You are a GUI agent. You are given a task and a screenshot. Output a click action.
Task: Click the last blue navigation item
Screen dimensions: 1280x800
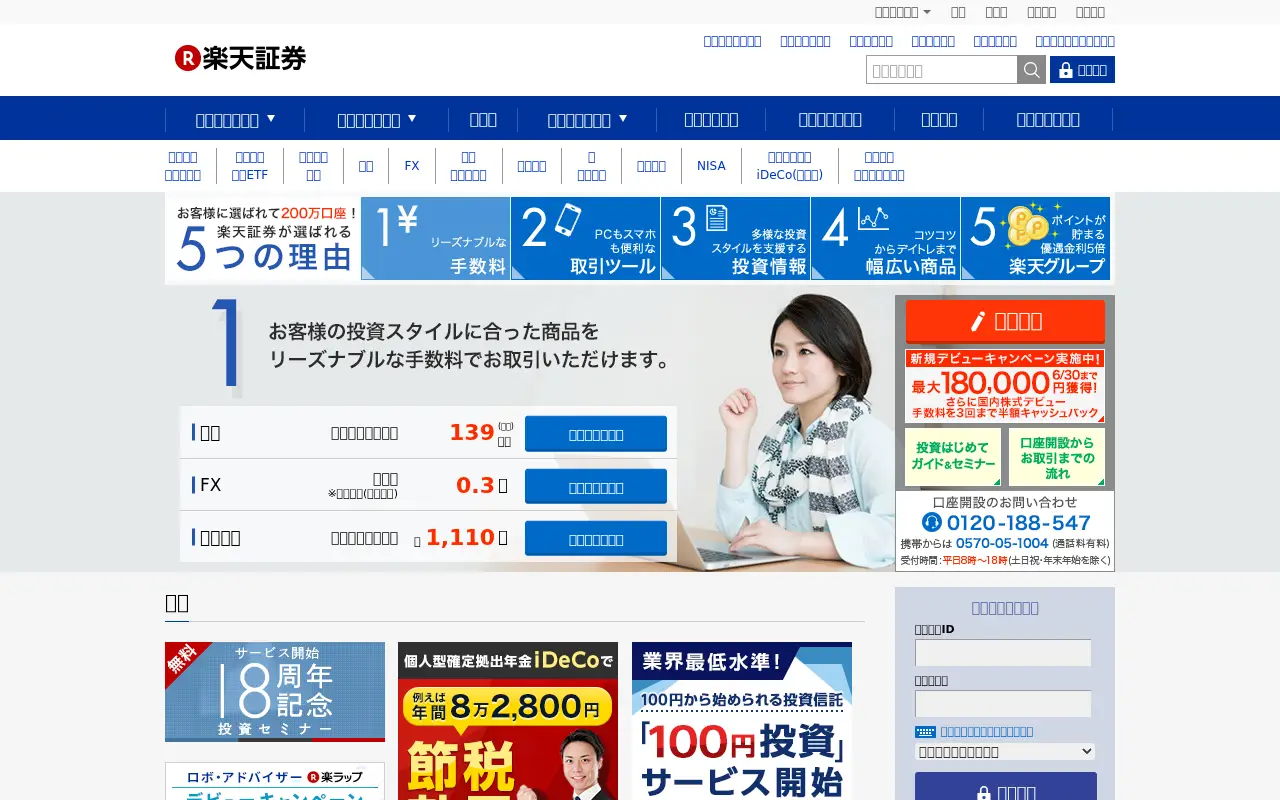pyautogui.click(x=1048, y=119)
